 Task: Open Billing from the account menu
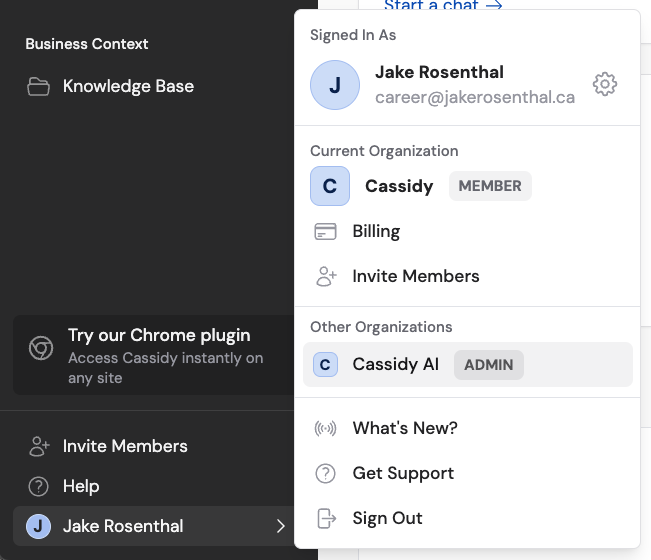tap(467, 232)
